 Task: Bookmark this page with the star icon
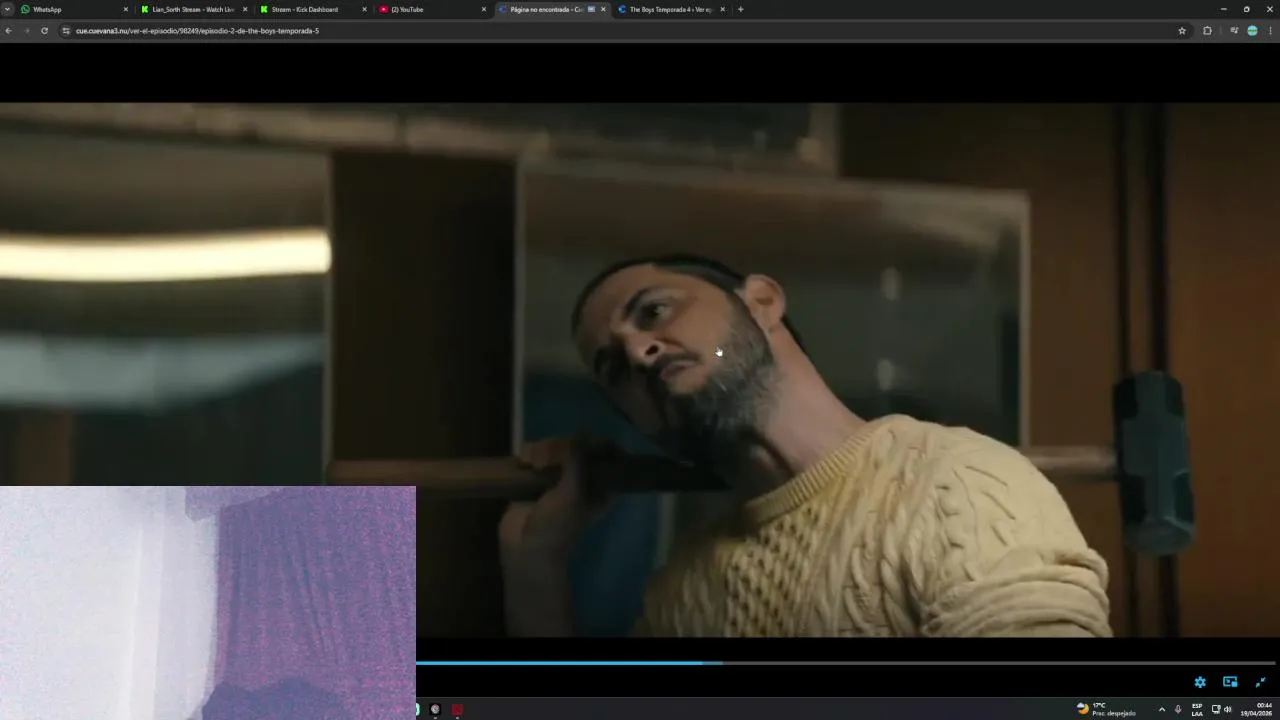1182,31
